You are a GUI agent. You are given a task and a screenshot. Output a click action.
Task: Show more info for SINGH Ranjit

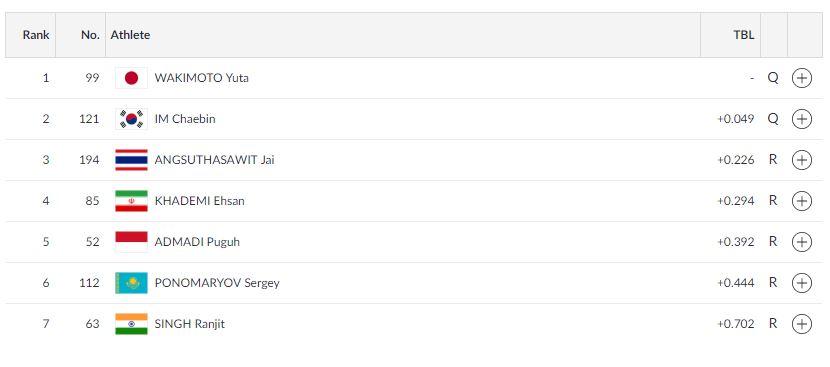[x=801, y=324]
